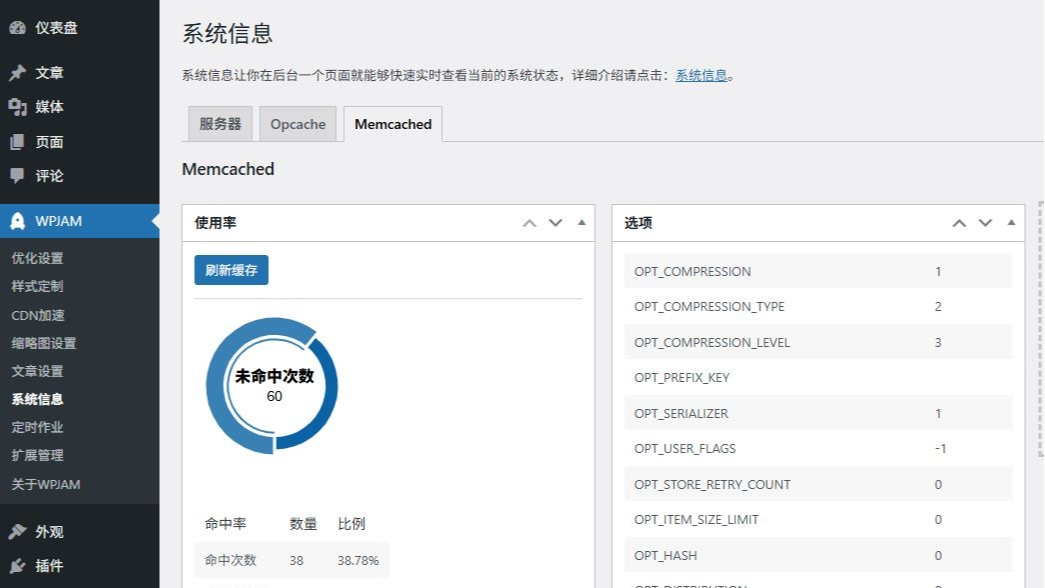Collapse the 使用率 panel
This screenshot has height=588, width=1045.
(x=581, y=223)
